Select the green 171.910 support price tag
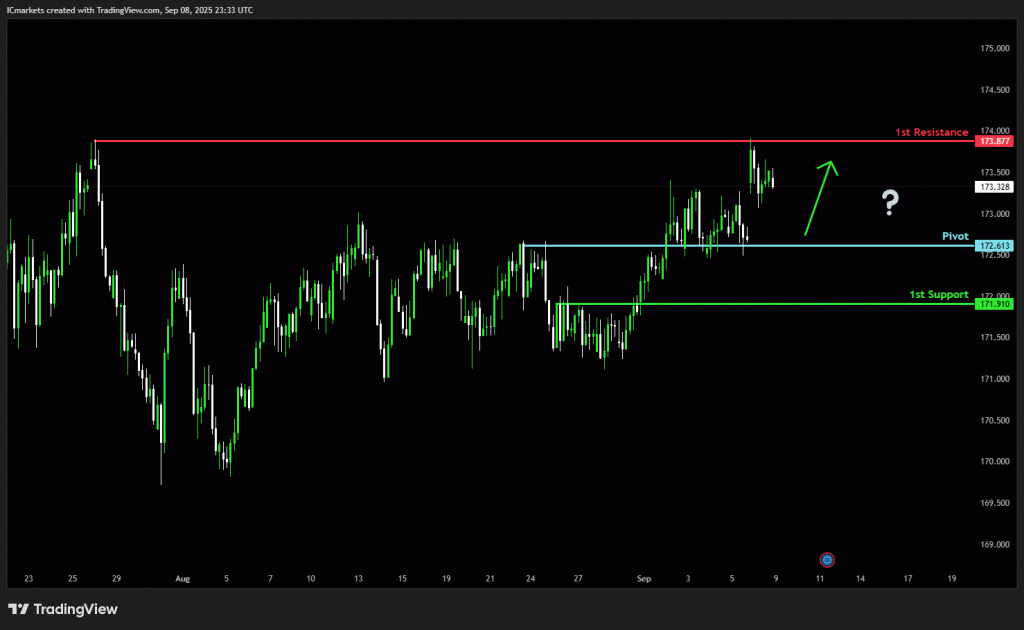This screenshot has width=1024, height=630. point(994,304)
